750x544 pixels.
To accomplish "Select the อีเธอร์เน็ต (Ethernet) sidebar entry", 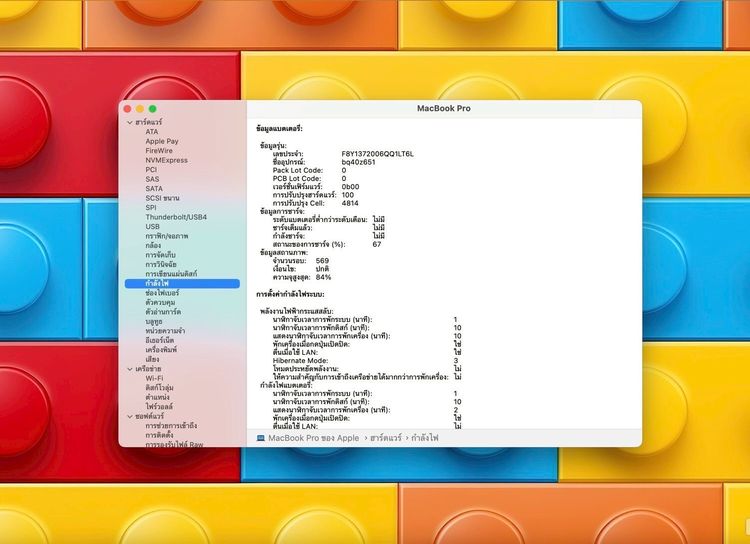I will pyautogui.click(x=160, y=340).
